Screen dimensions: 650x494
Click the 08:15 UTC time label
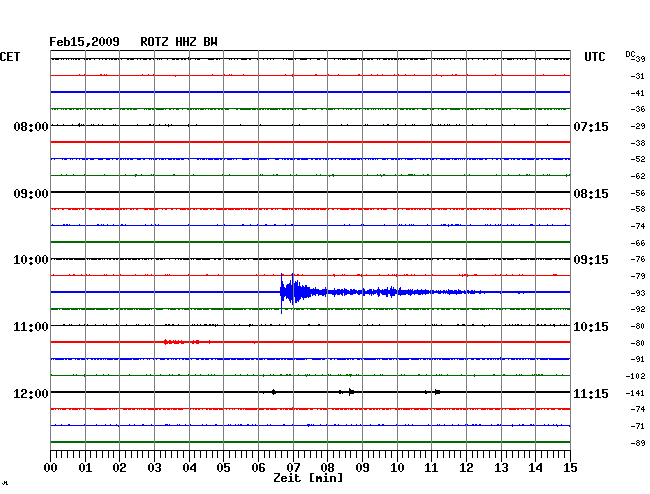click(x=591, y=194)
